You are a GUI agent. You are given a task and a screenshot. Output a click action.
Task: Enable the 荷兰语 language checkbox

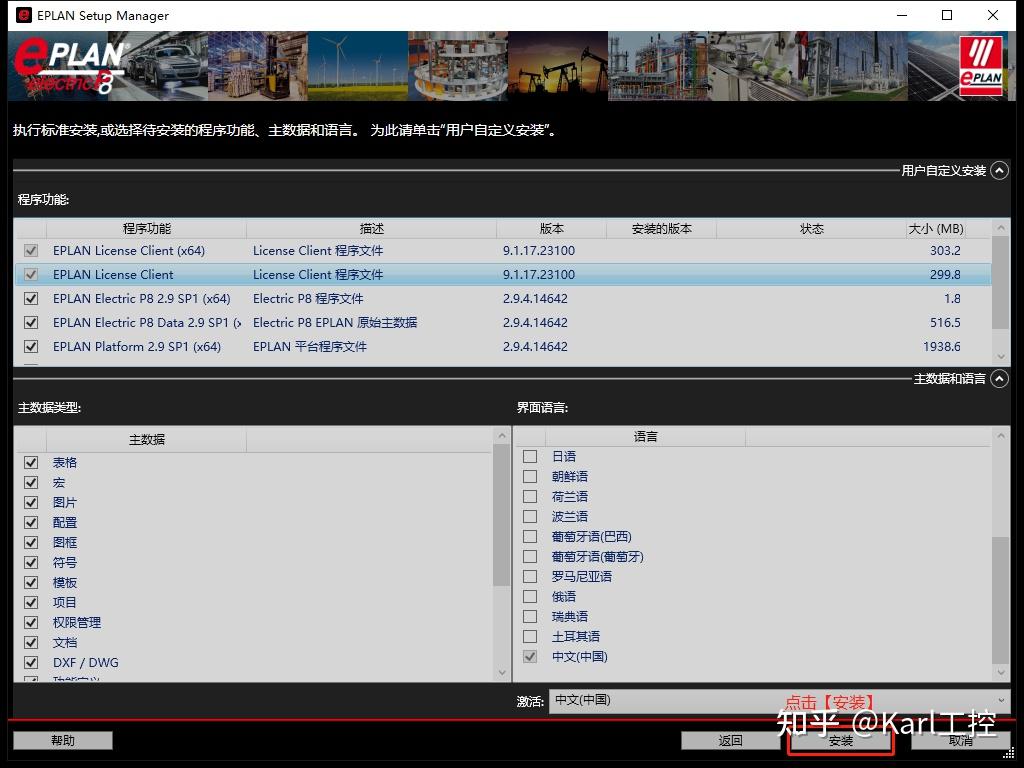530,496
